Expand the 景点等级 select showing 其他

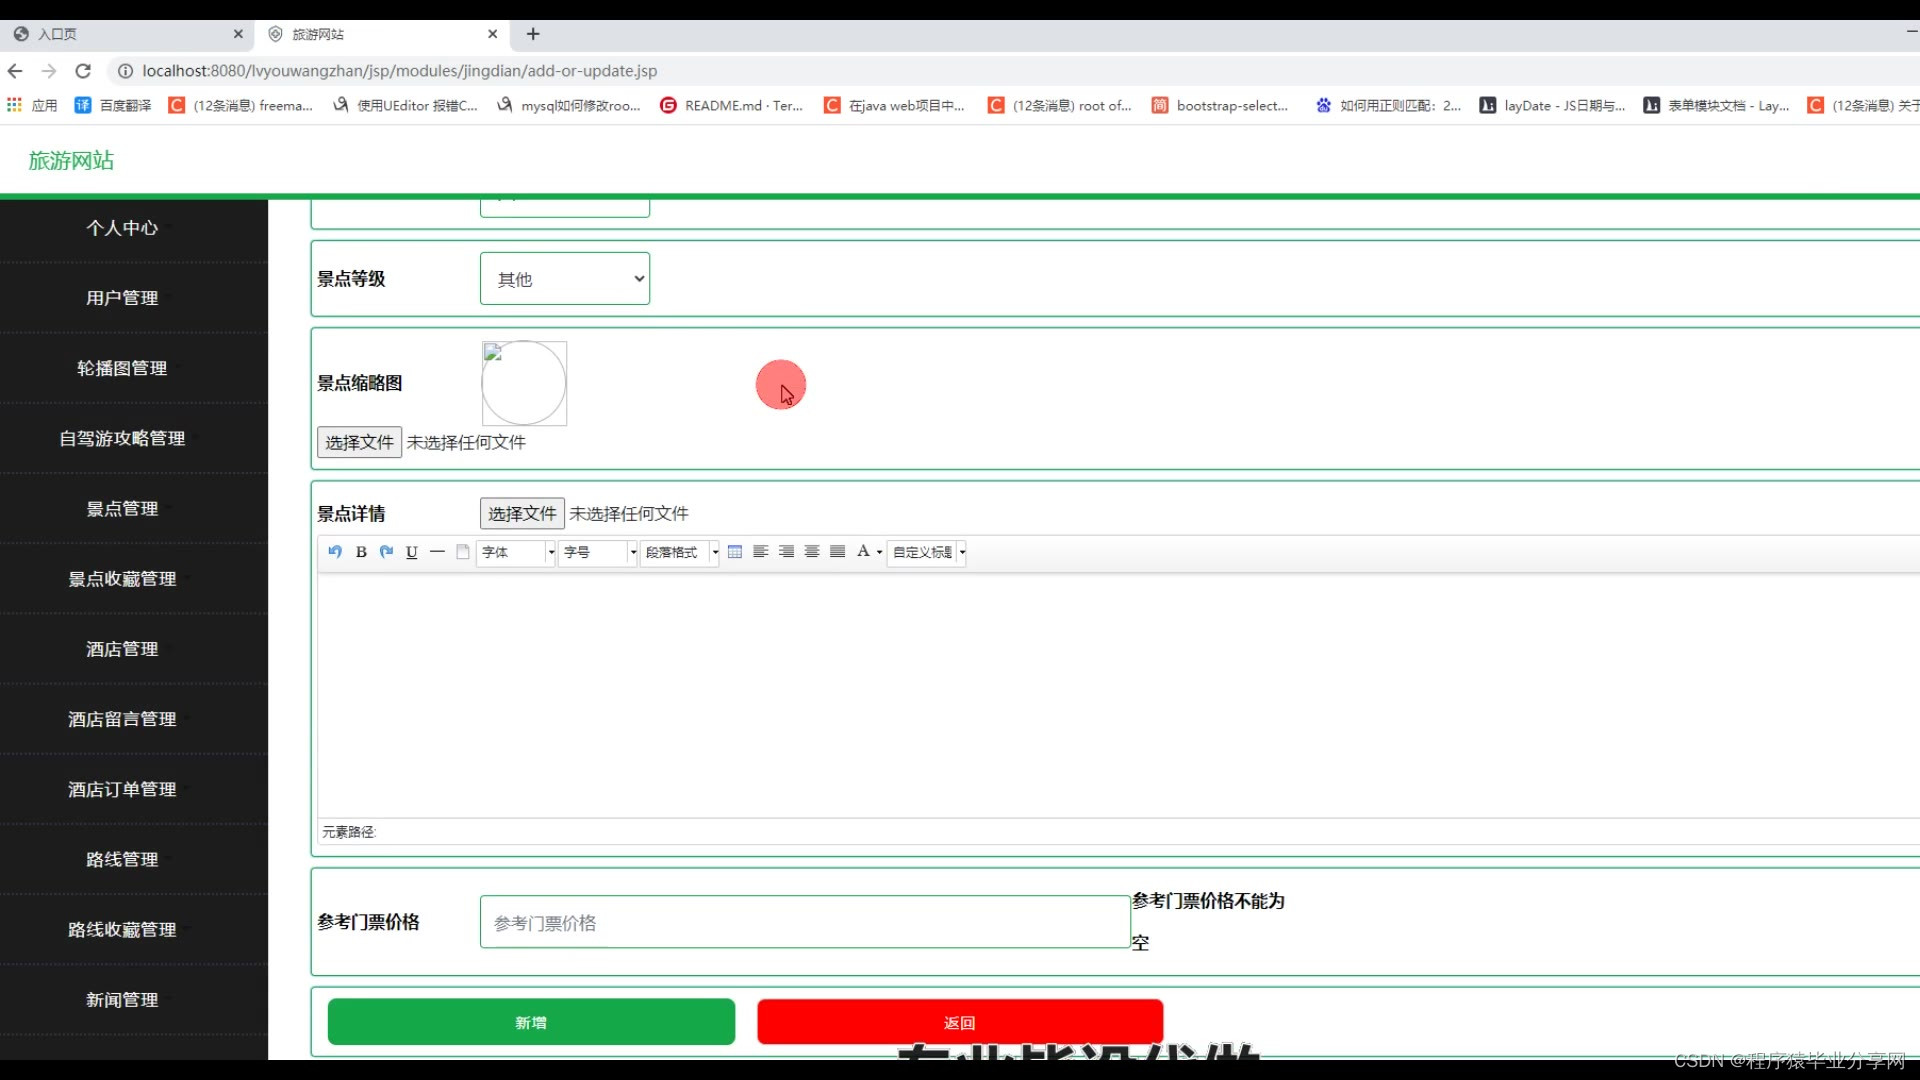565,279
